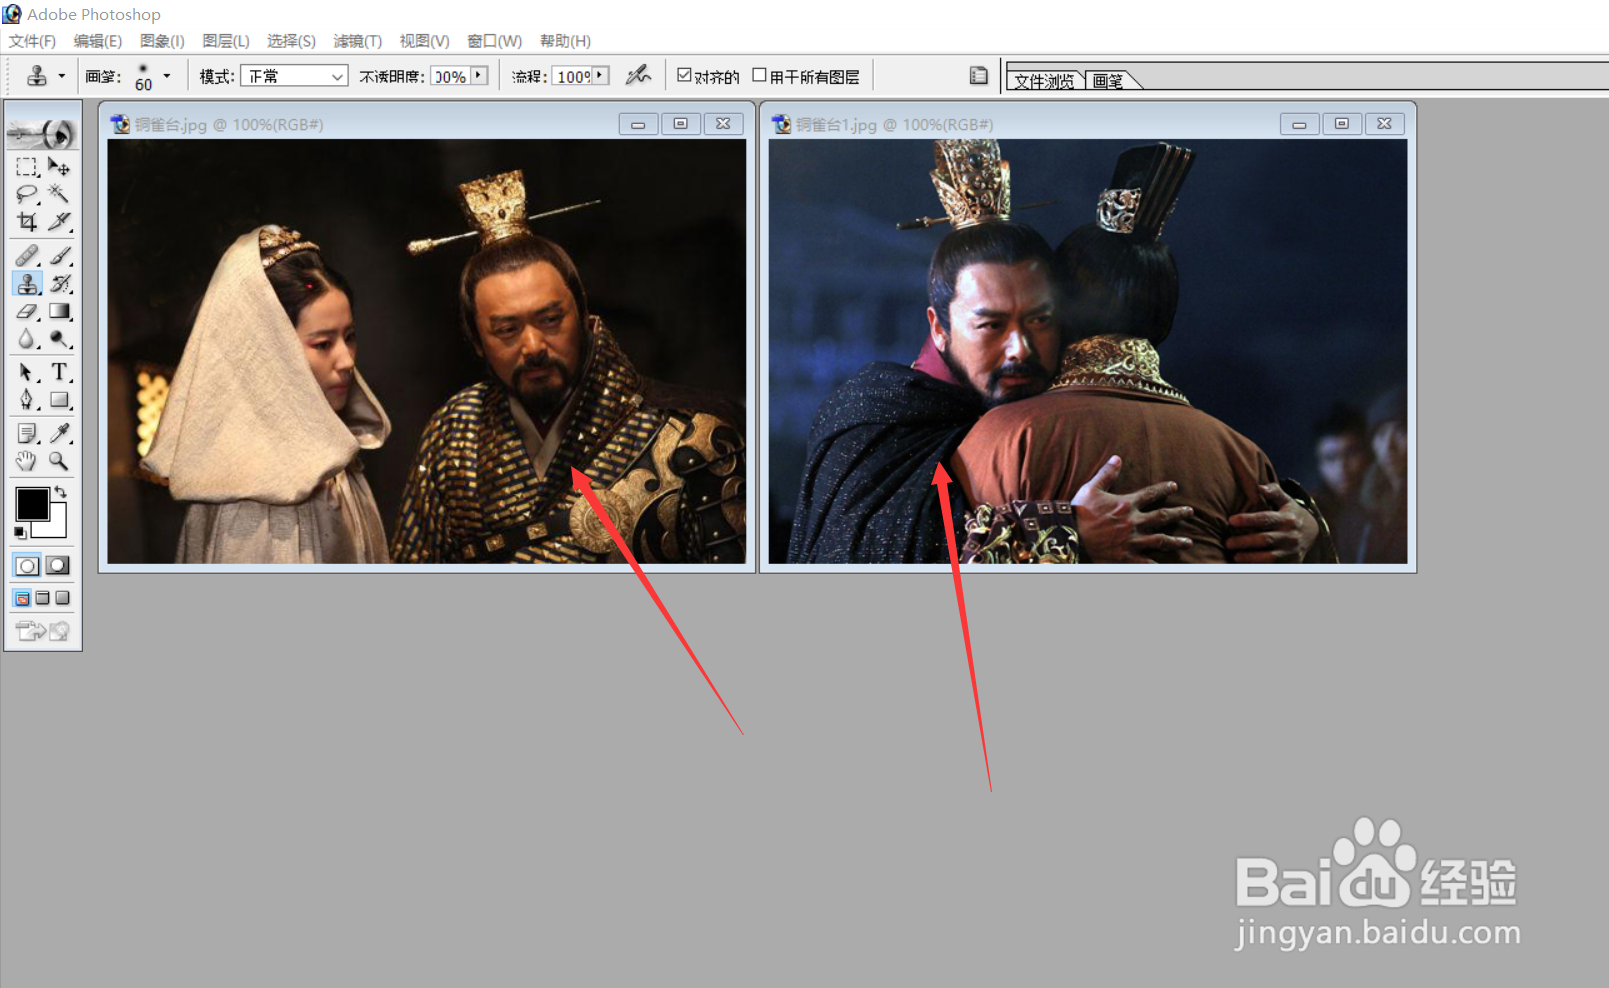Screen dimensions: 1609x988
Task: Maximize the 铜雀台.jpg document window
Action: 680,124
